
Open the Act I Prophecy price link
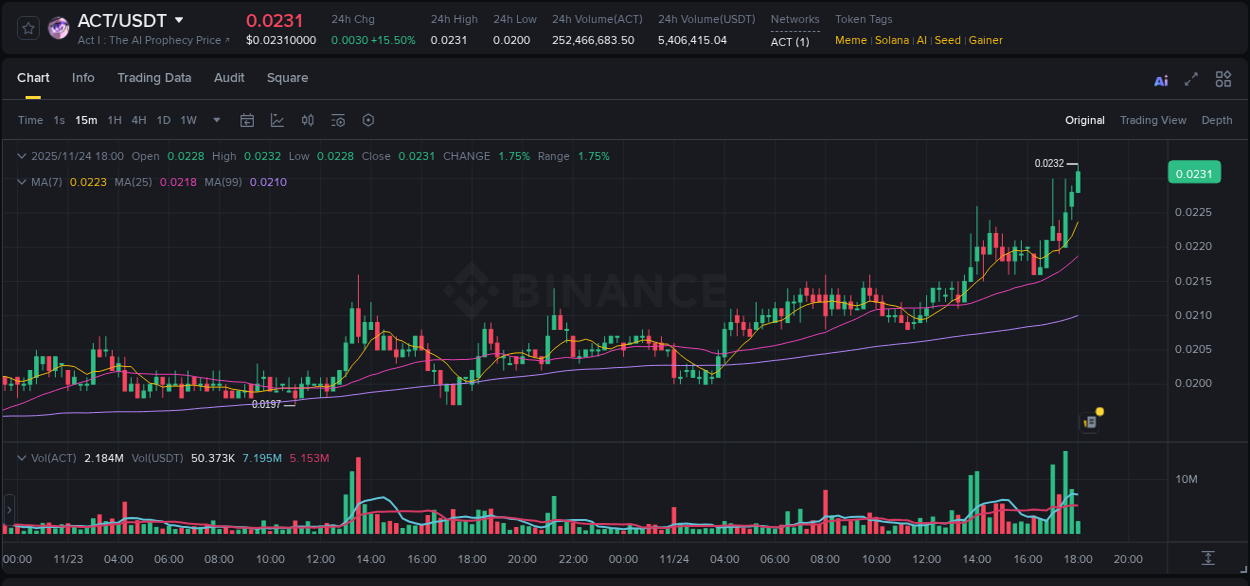(x=152, y=40)
